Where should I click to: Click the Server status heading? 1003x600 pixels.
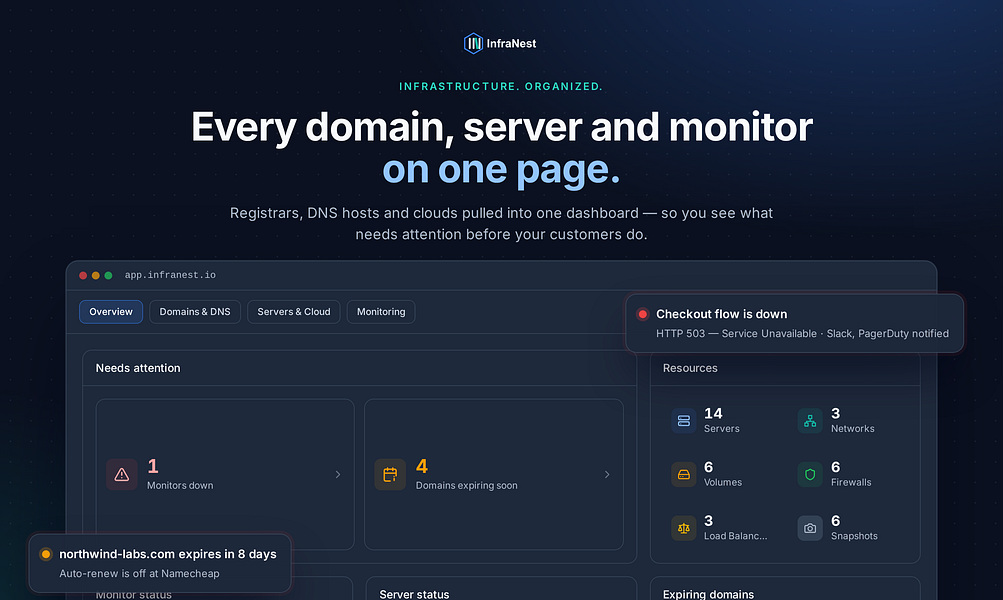(x=415, y=594)
